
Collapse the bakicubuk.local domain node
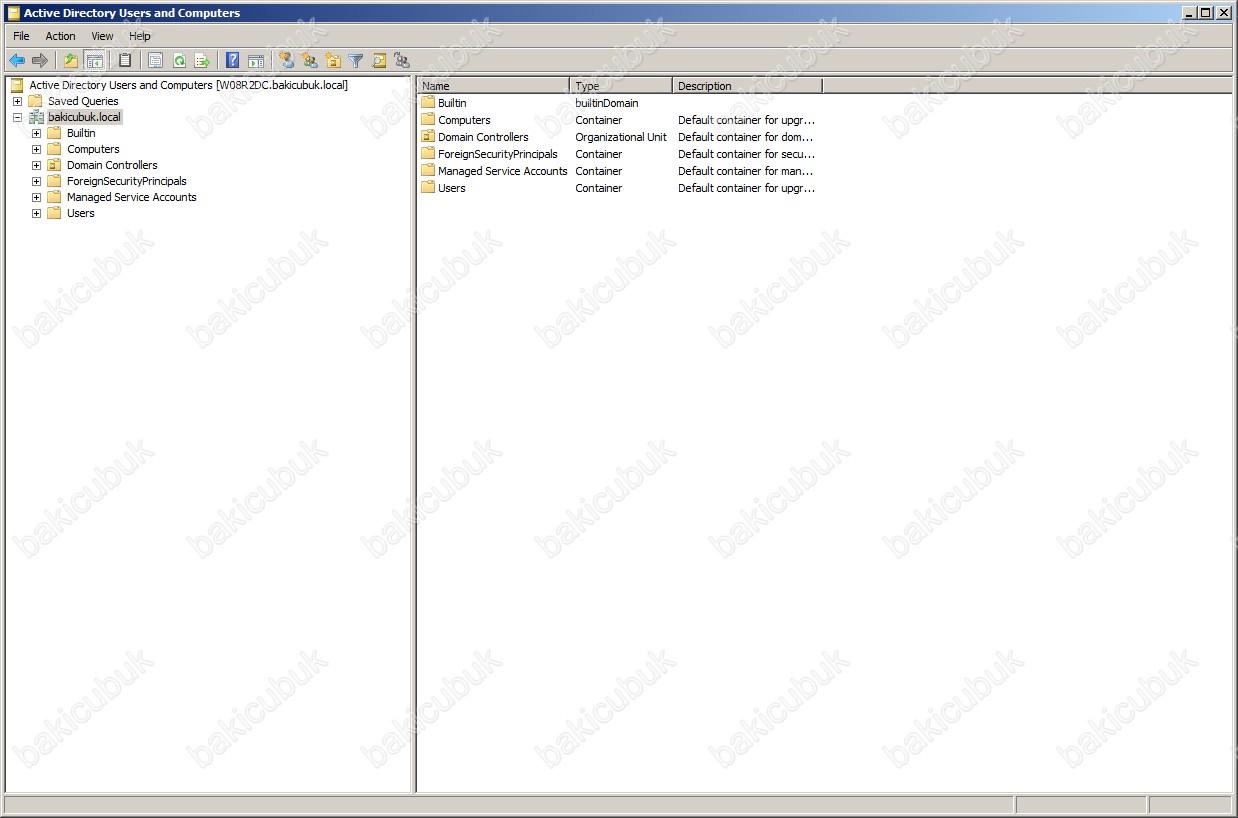coord(17,117)
